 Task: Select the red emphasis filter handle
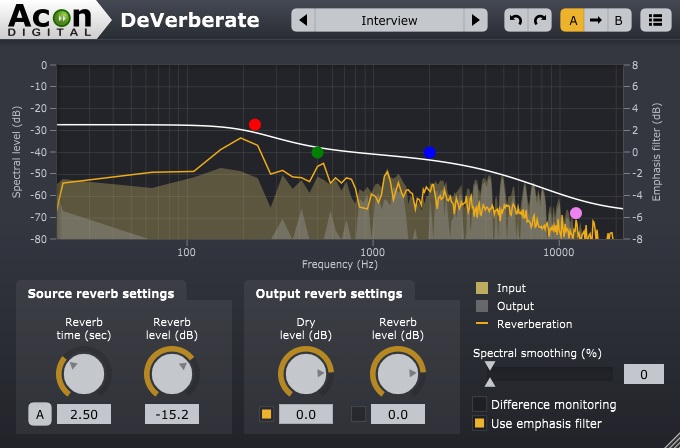click(x=255, y=125)
